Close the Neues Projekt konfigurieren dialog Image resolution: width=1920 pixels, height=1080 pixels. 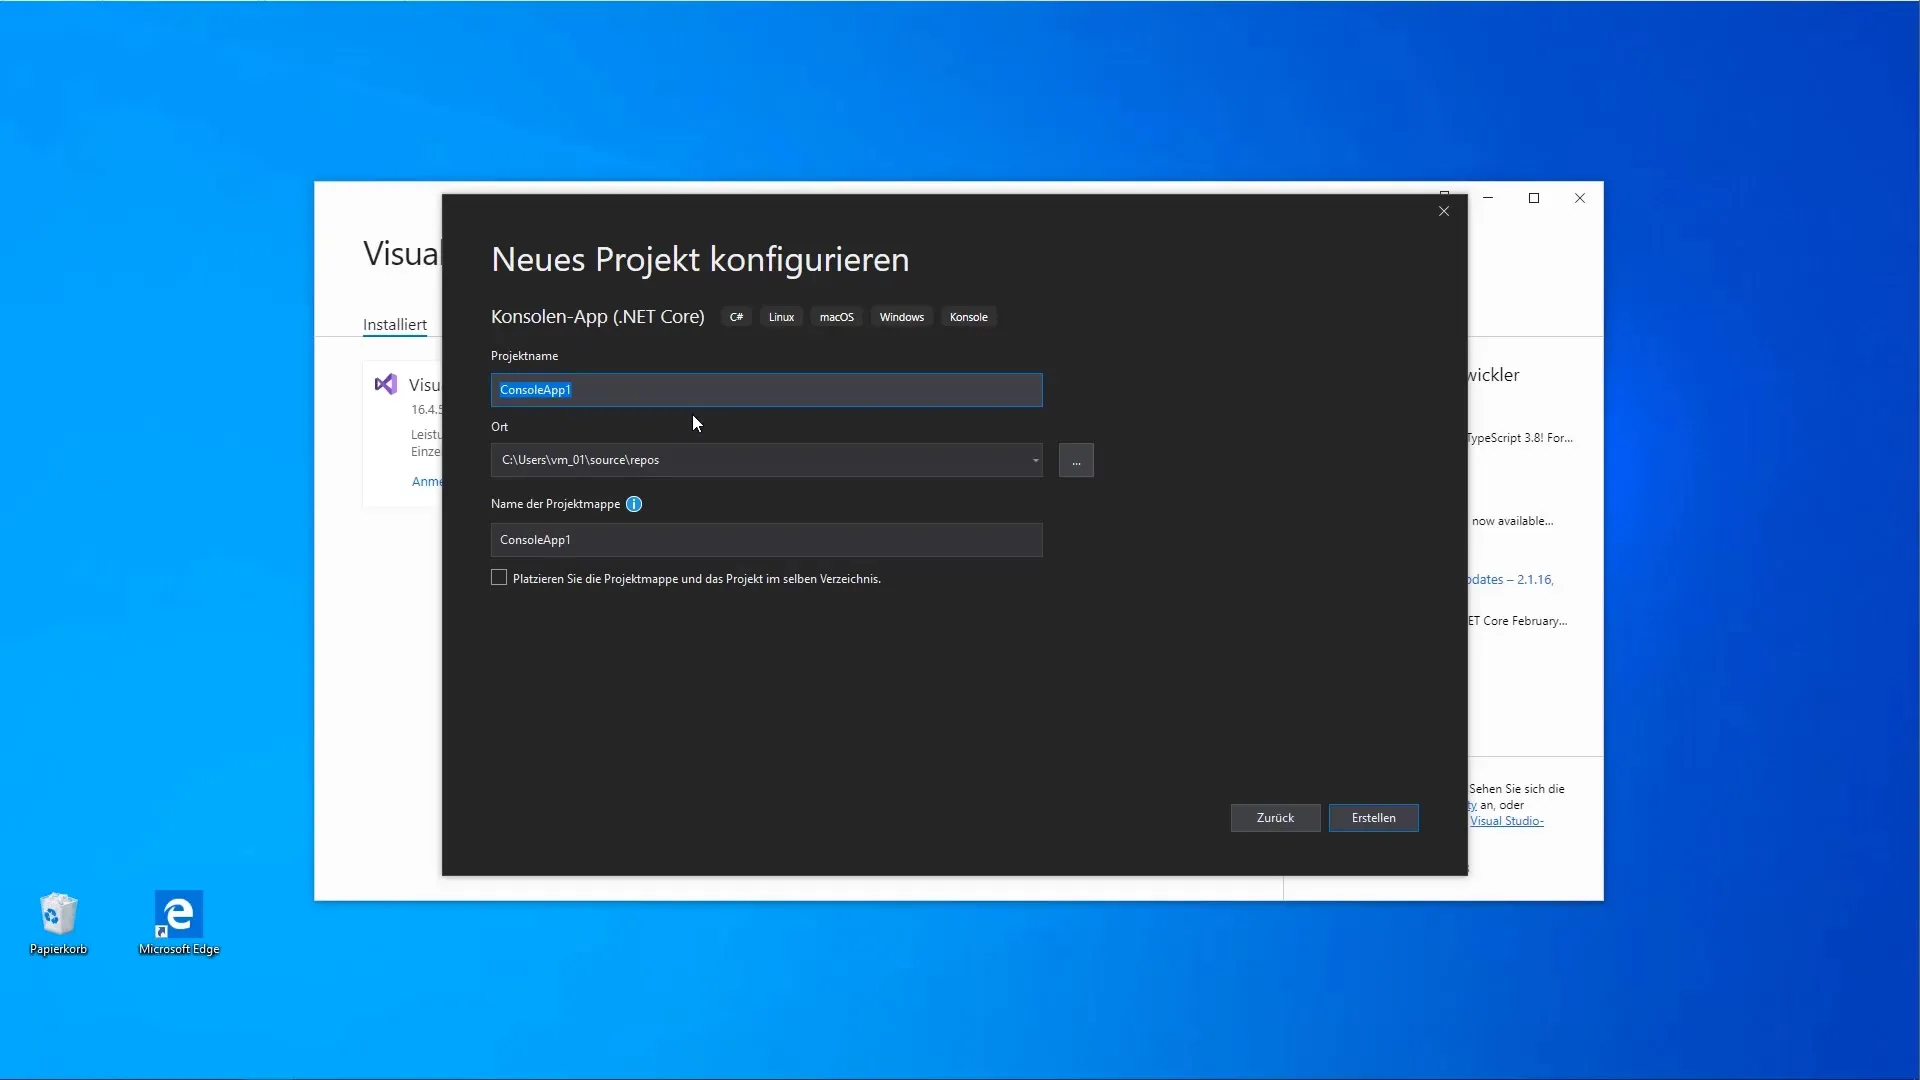click(x=1444, y=211)
